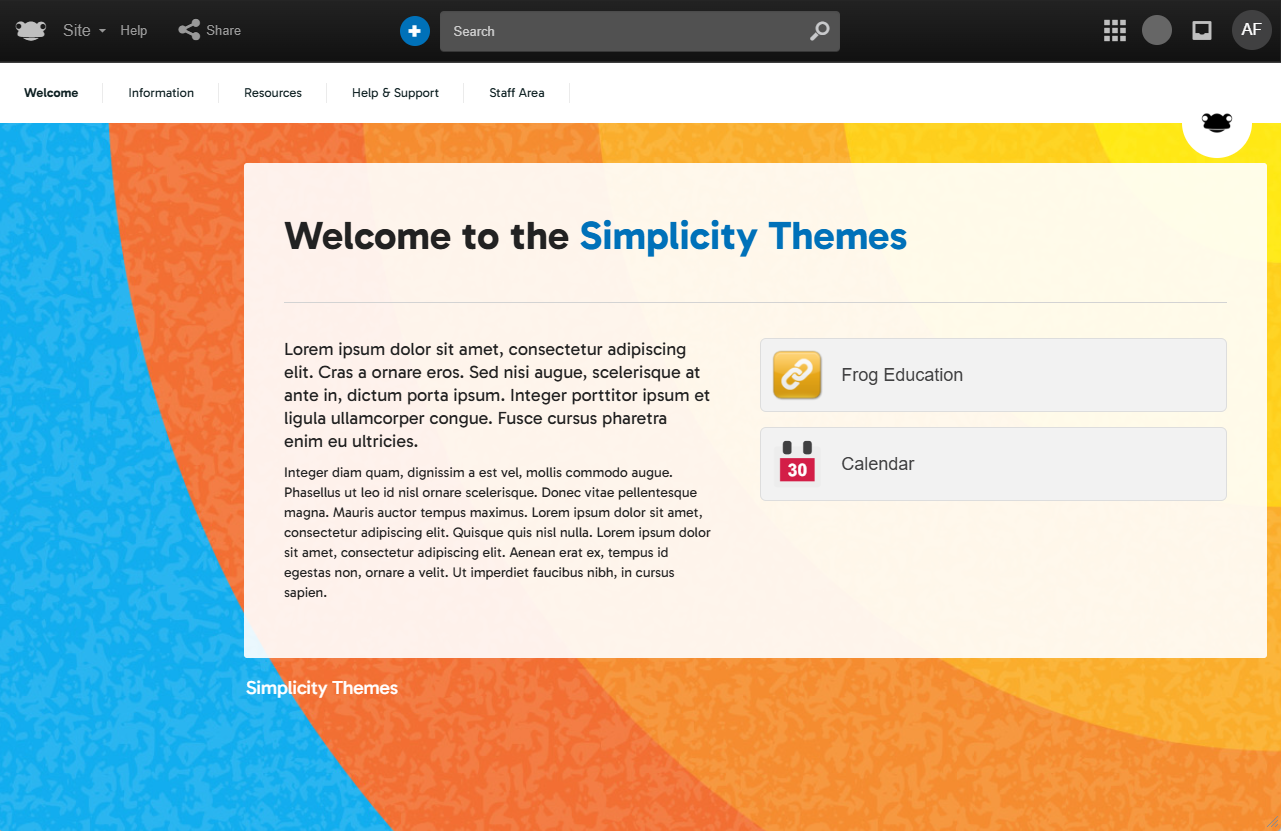Click the Frog logo in top bar
The image size is (1281, 831).
pyautogui.click(x=31, y=31)
